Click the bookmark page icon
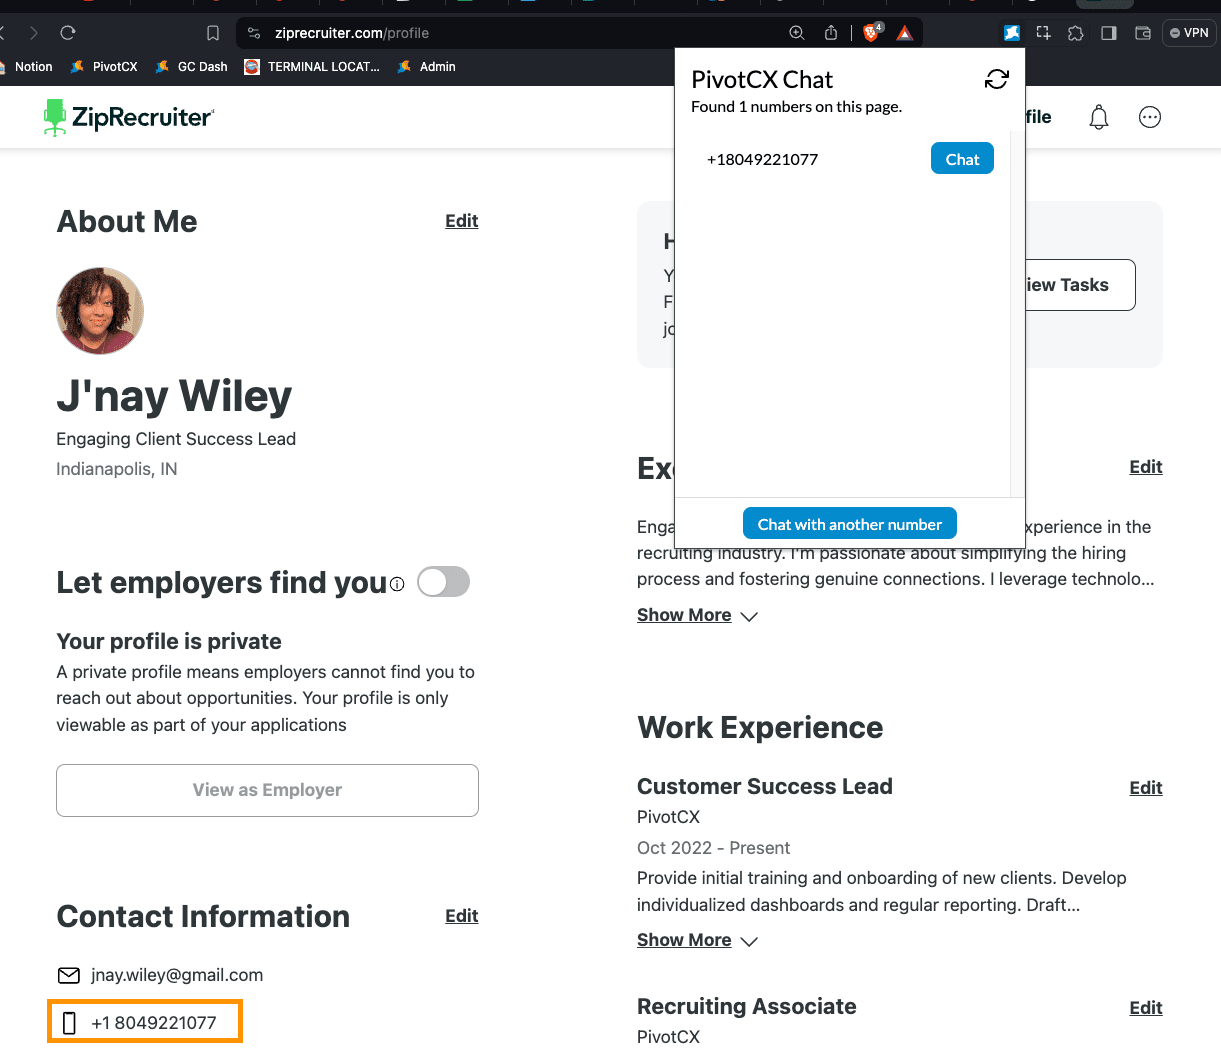1221x1058 pixels. coord(213,33)
